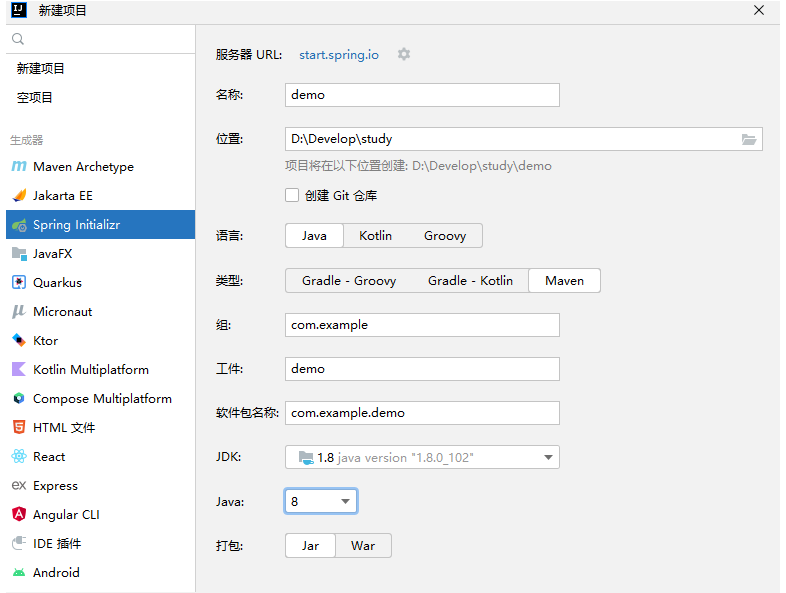The width and height of the screenshot is (786, 593).
Task: Enable the create Git repository checkbox
Action: [x=292, y=196]
